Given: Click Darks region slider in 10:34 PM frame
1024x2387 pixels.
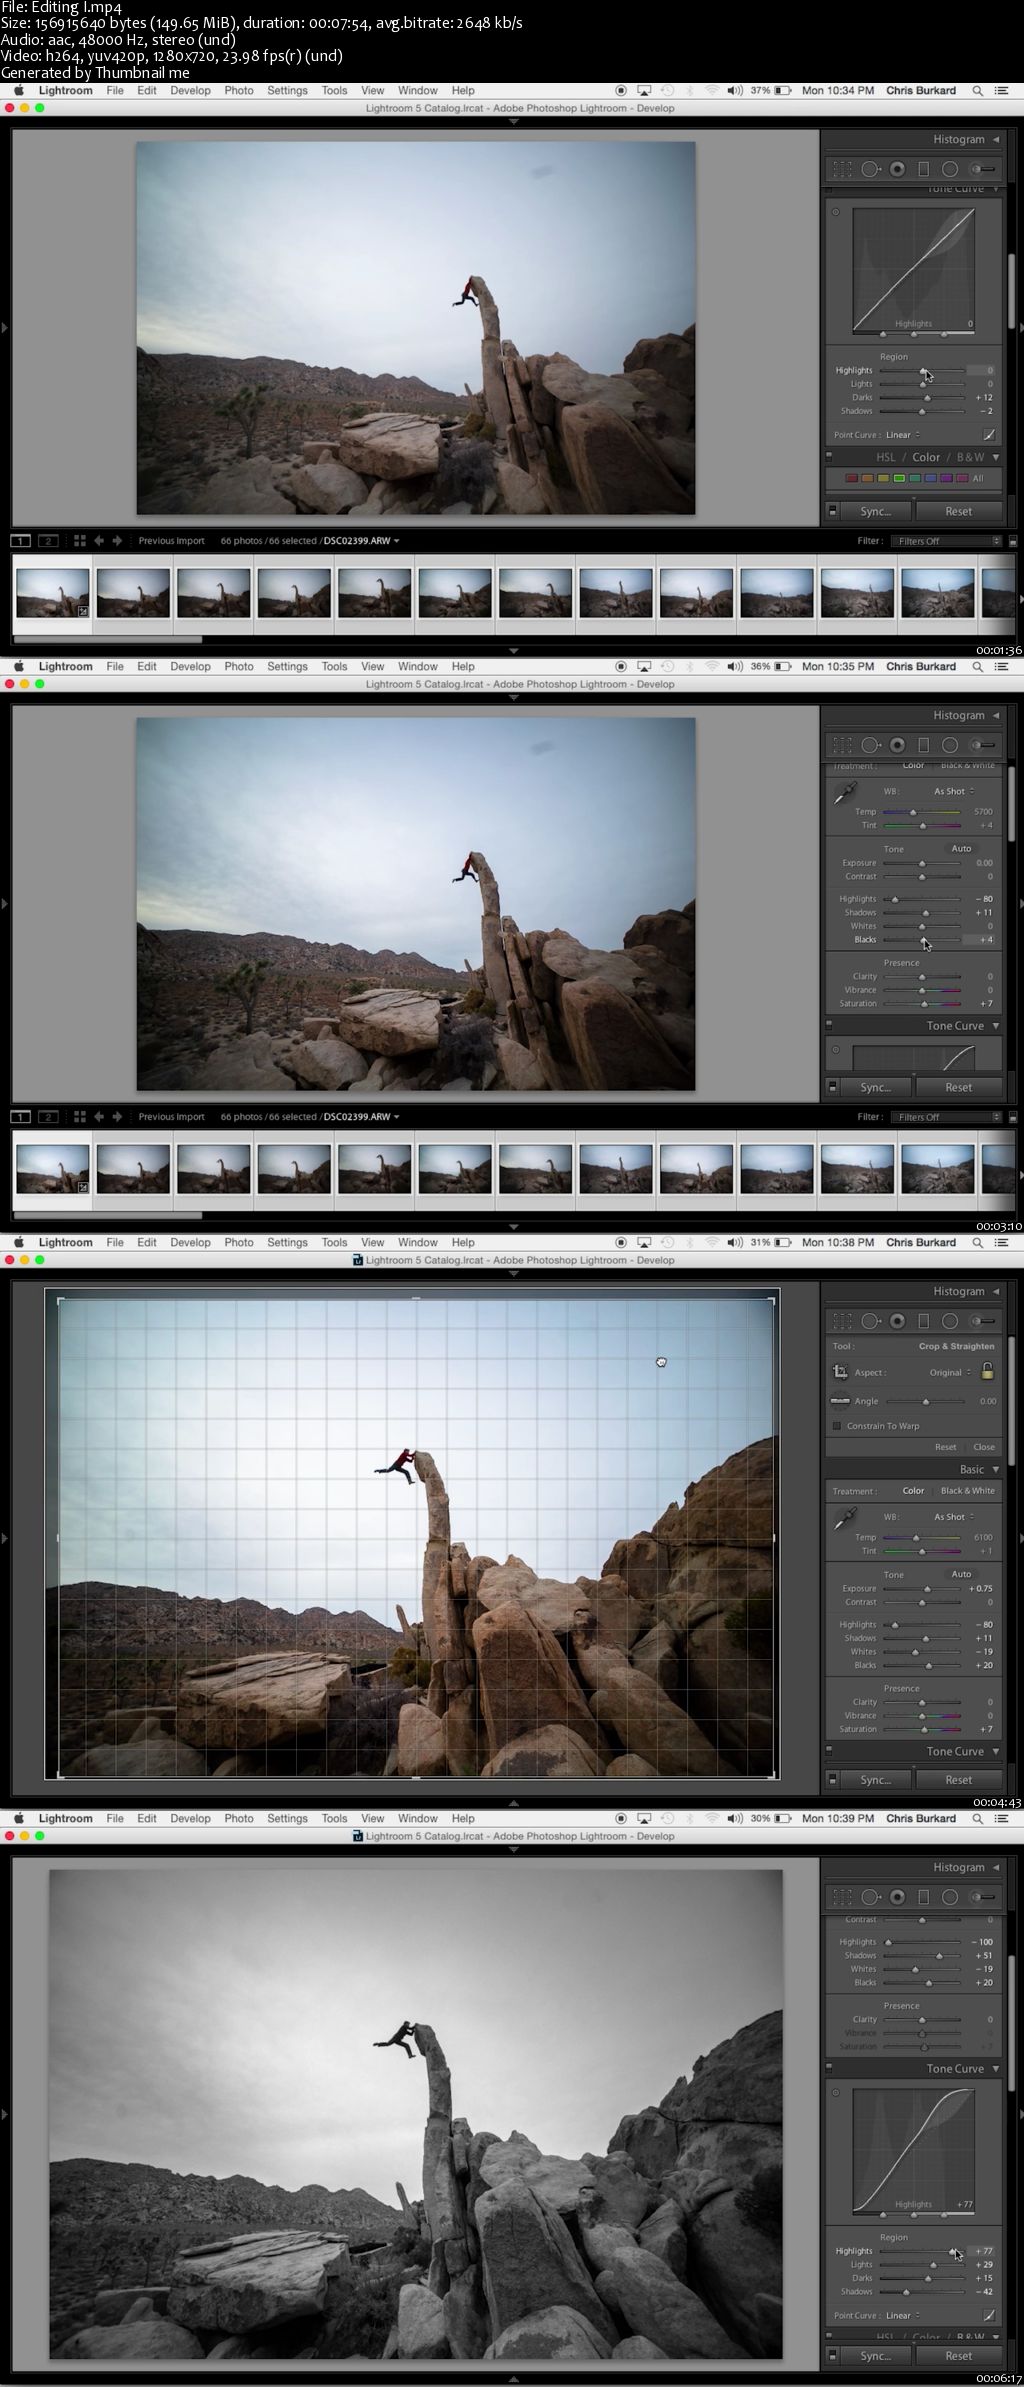Looking at the screenshot, I should pos(922,398).
